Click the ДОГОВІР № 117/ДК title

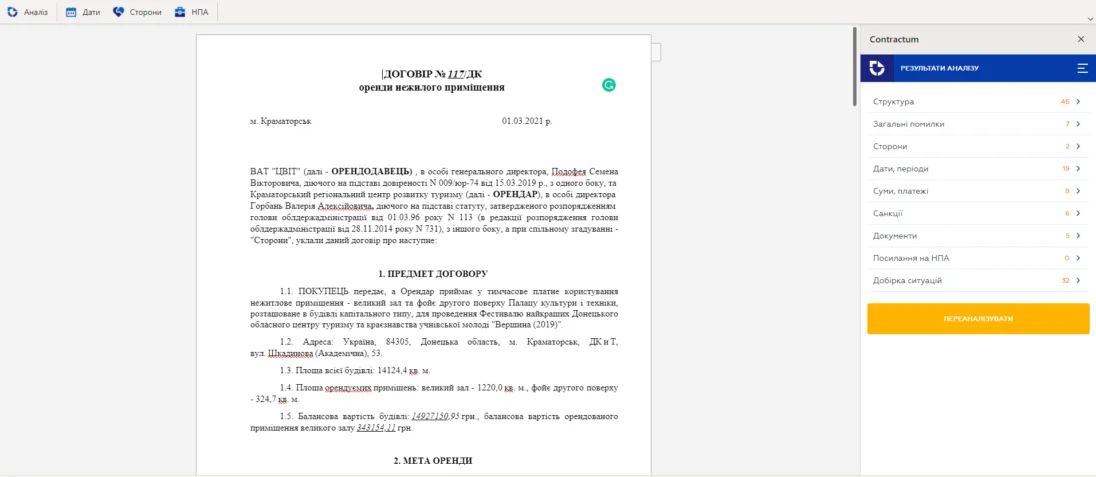tap(431, 74)
